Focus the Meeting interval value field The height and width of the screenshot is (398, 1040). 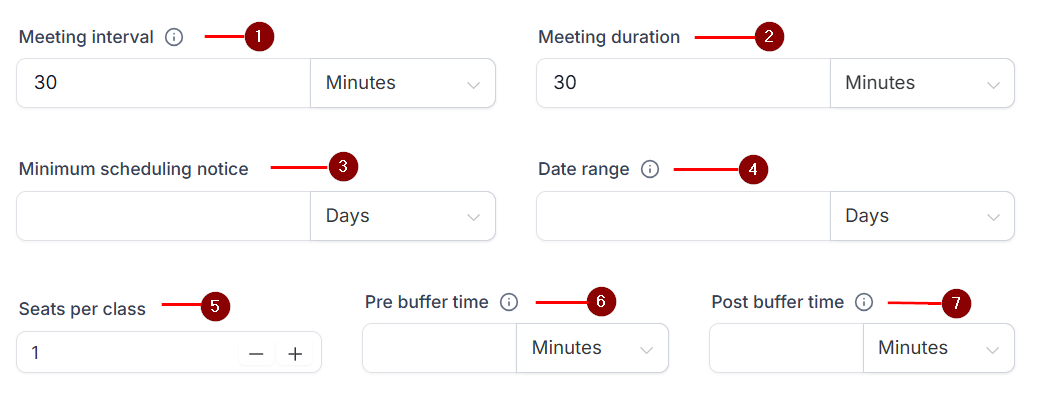164,83
